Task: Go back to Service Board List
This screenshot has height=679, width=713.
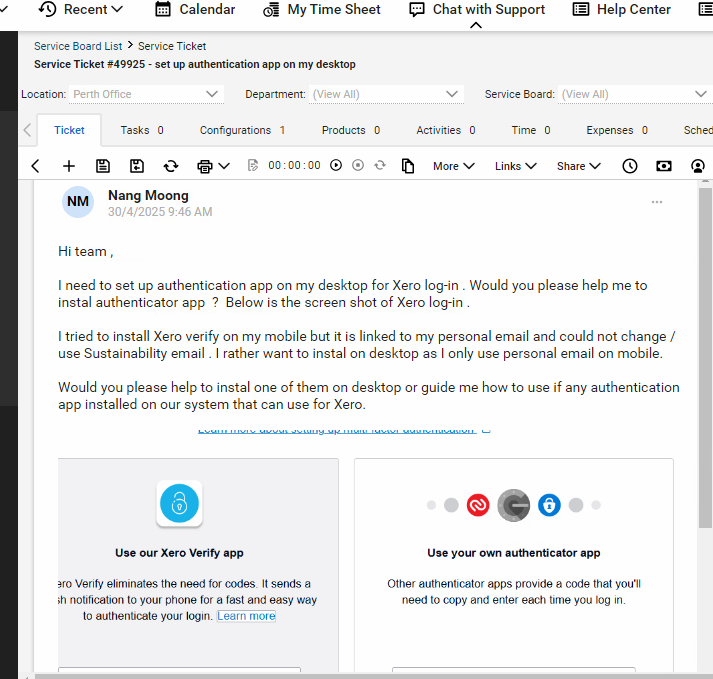Action: click(78, 46)
